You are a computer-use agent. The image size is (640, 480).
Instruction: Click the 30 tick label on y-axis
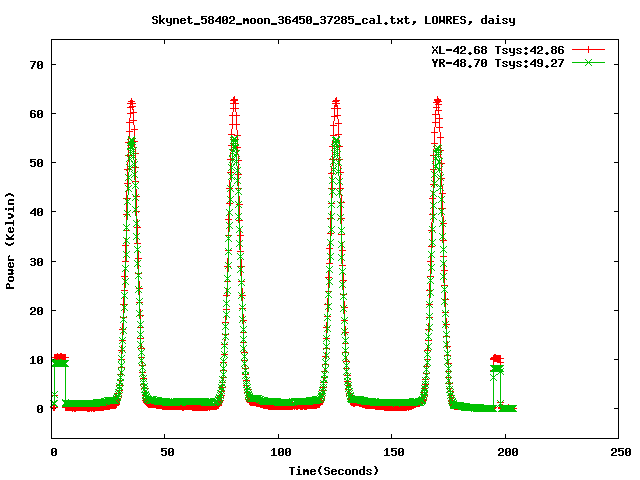36,262
